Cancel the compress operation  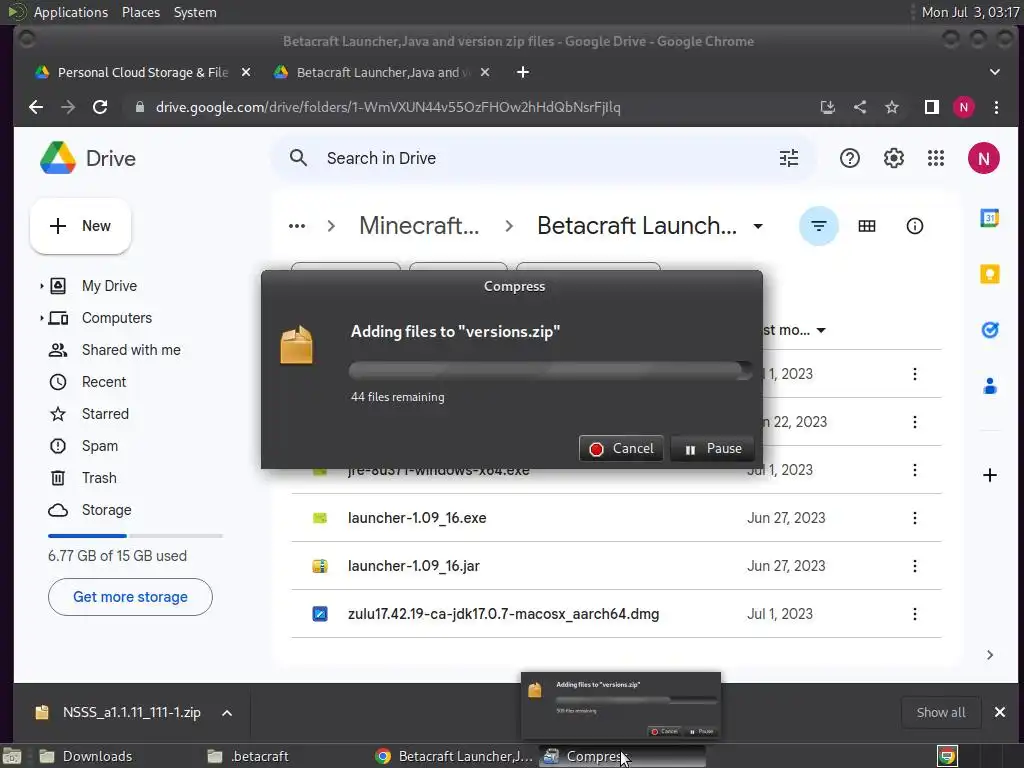pyautogui.click(x=621, y=449)
